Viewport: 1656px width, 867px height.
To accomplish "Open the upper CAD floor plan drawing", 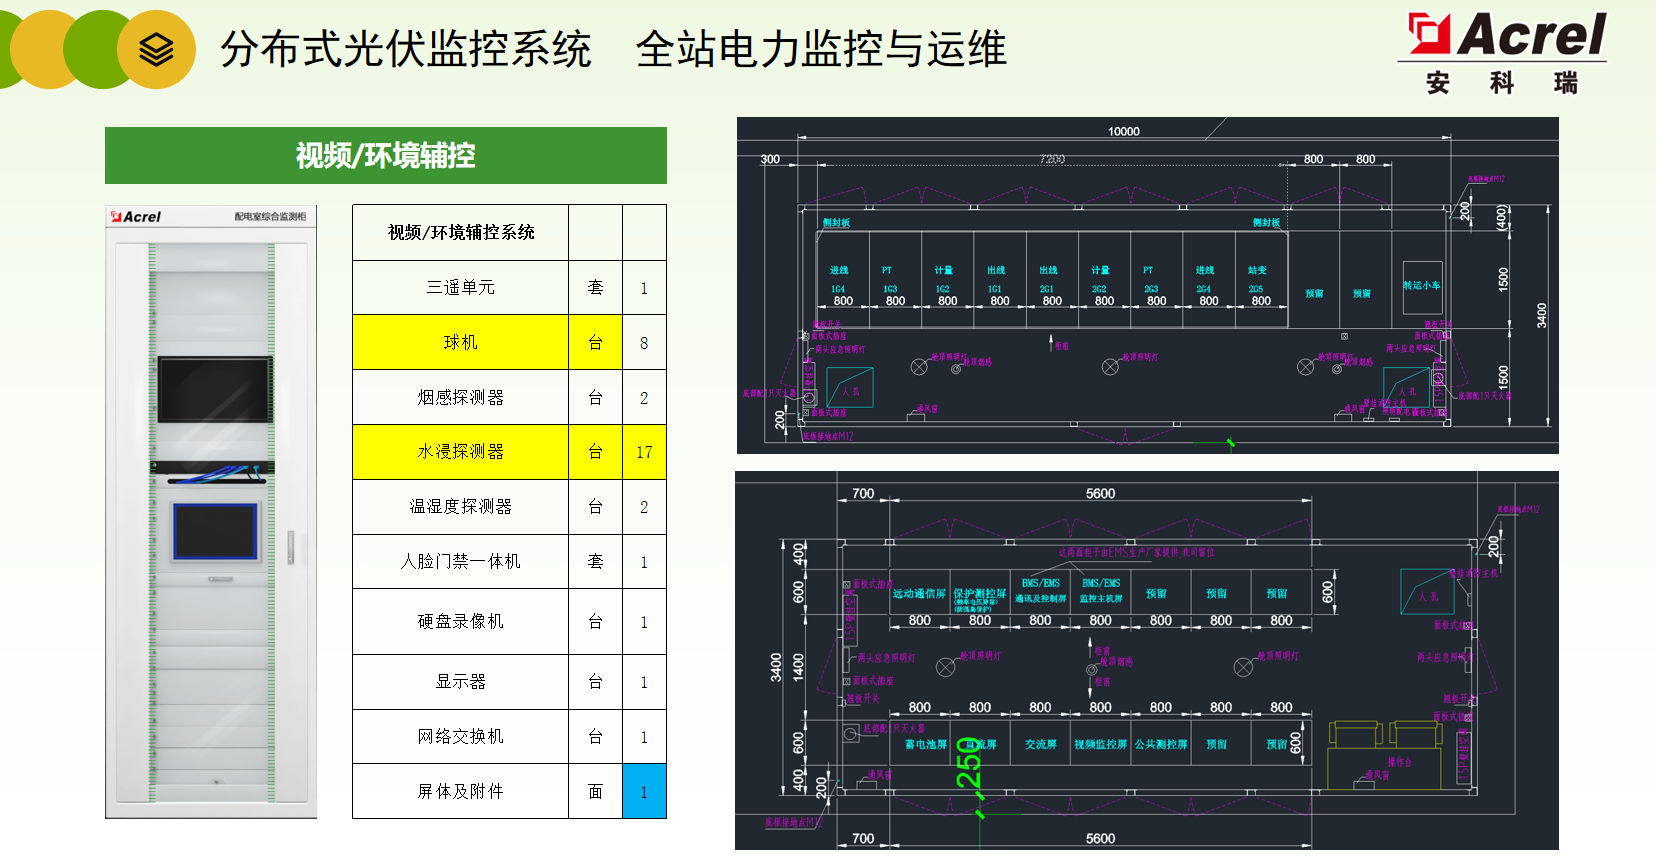I will click(1147, 285).
